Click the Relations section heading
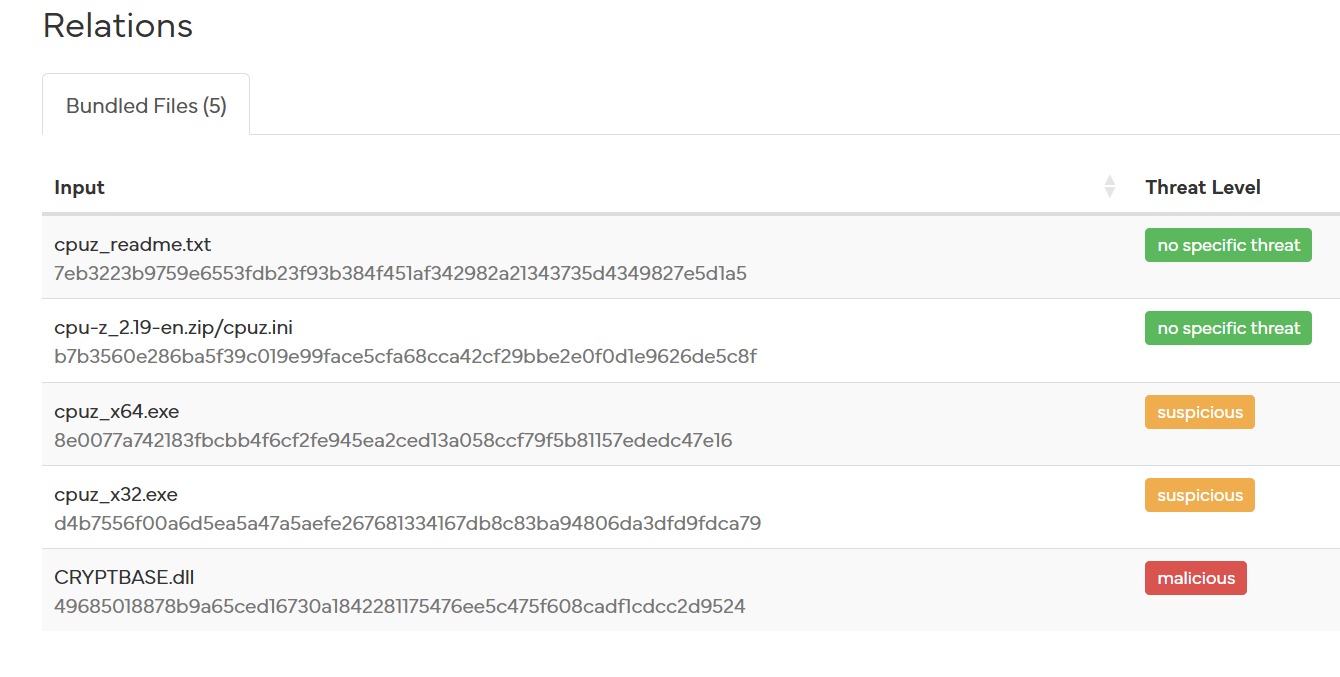This screenshot has width=1340, height=677. click(118, 26)
